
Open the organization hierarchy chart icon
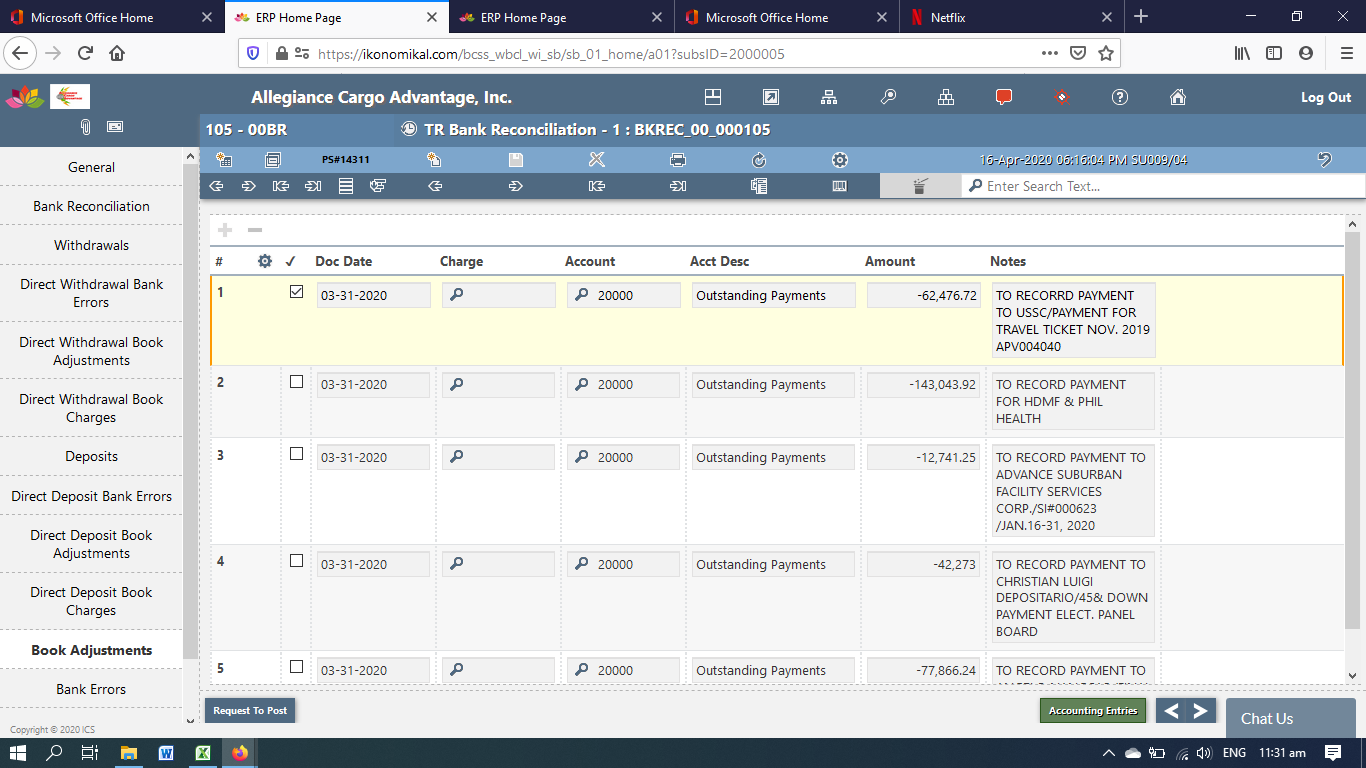(829, 97)
